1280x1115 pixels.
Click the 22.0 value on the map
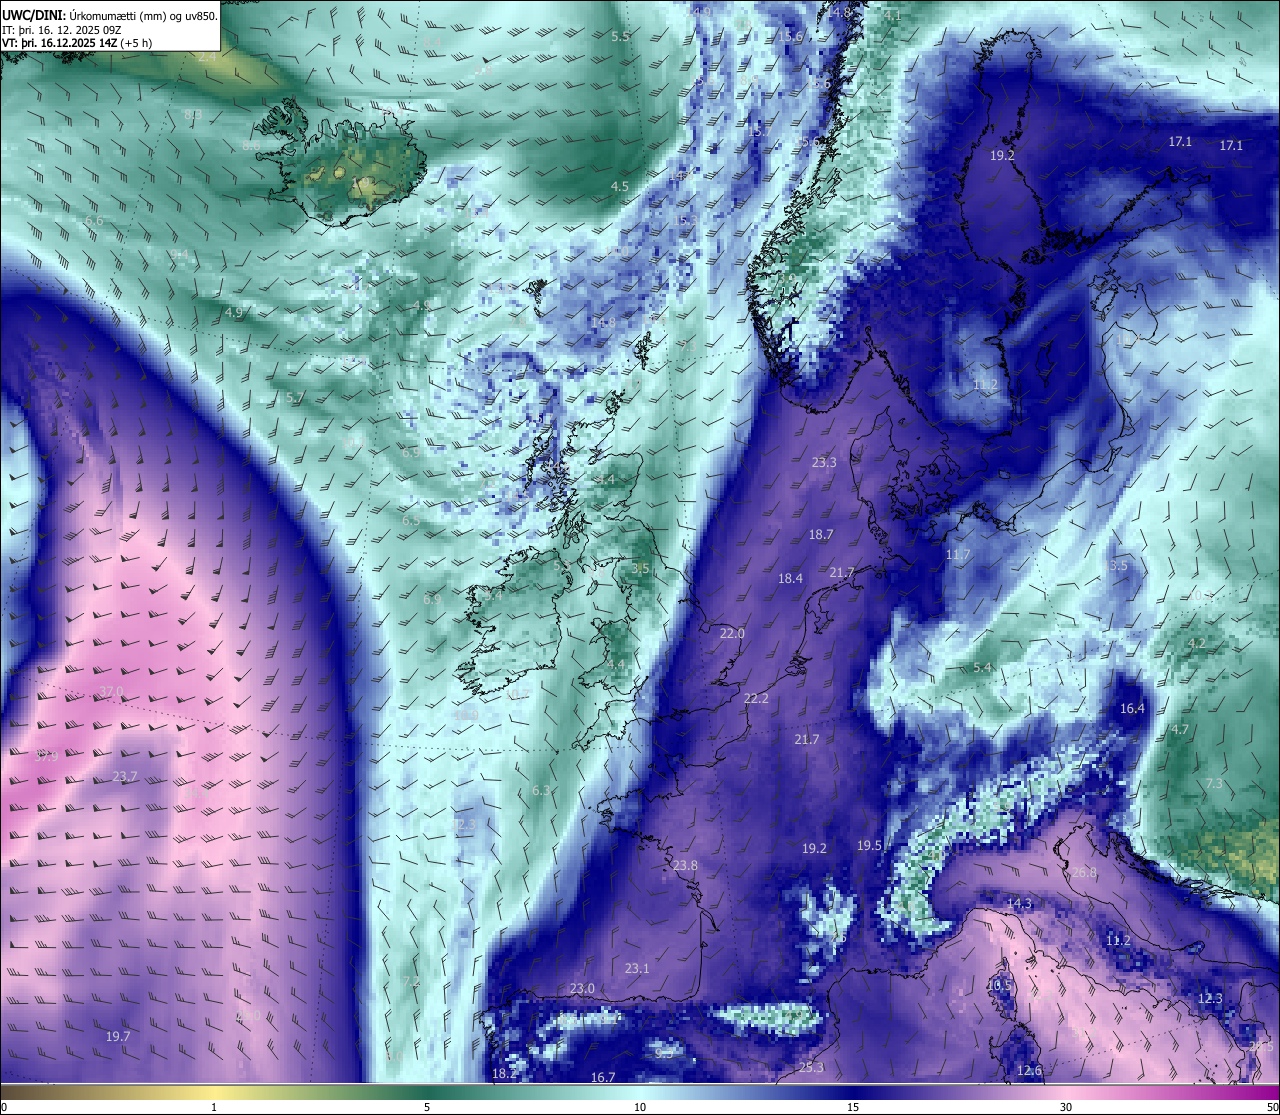(x=733, y=633)
